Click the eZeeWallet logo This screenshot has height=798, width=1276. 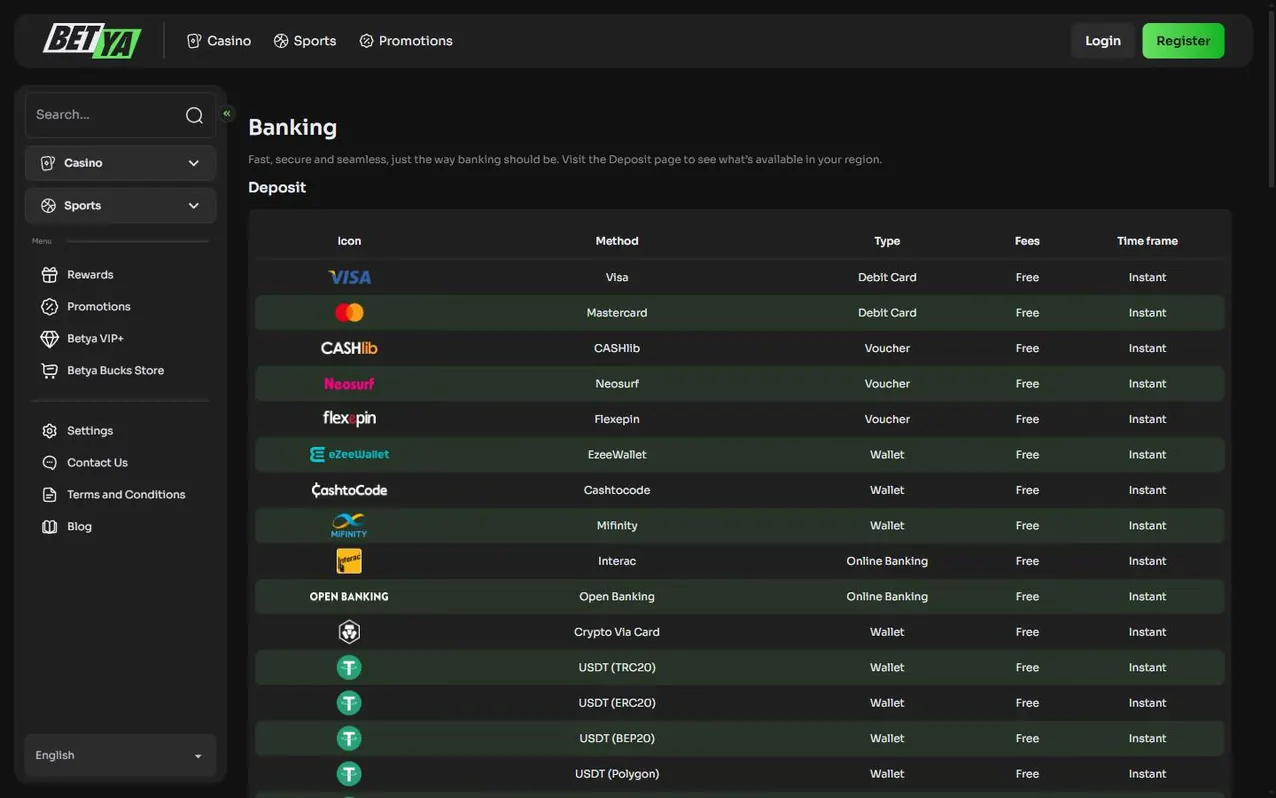[x=349, y=454]
